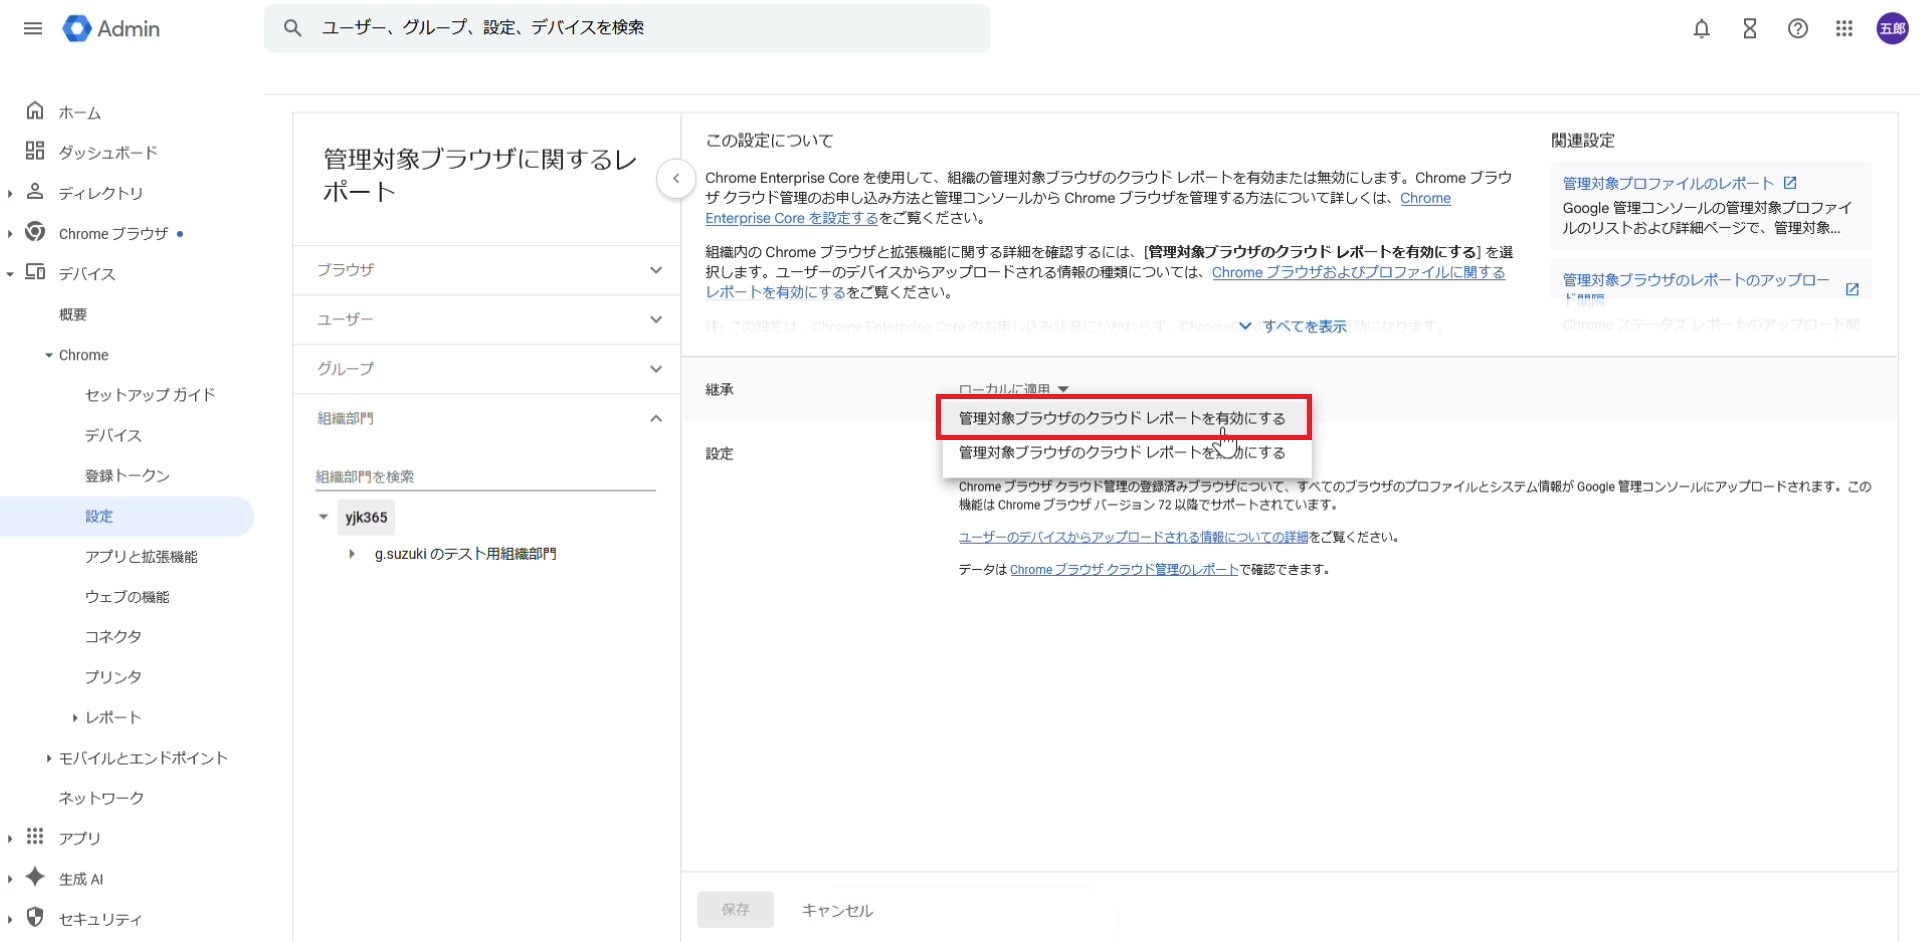Viewport: 1920px width, 942px height.
Task: Select 管理対象ブラウザのクラウド レポートを有効にする option
Action: [1122, 418]
